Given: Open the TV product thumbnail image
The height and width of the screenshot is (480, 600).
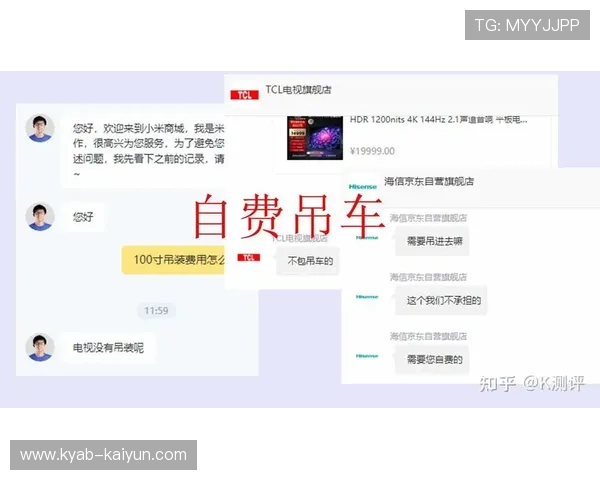Looking at the screenshot, I should (x=315, y=138).
